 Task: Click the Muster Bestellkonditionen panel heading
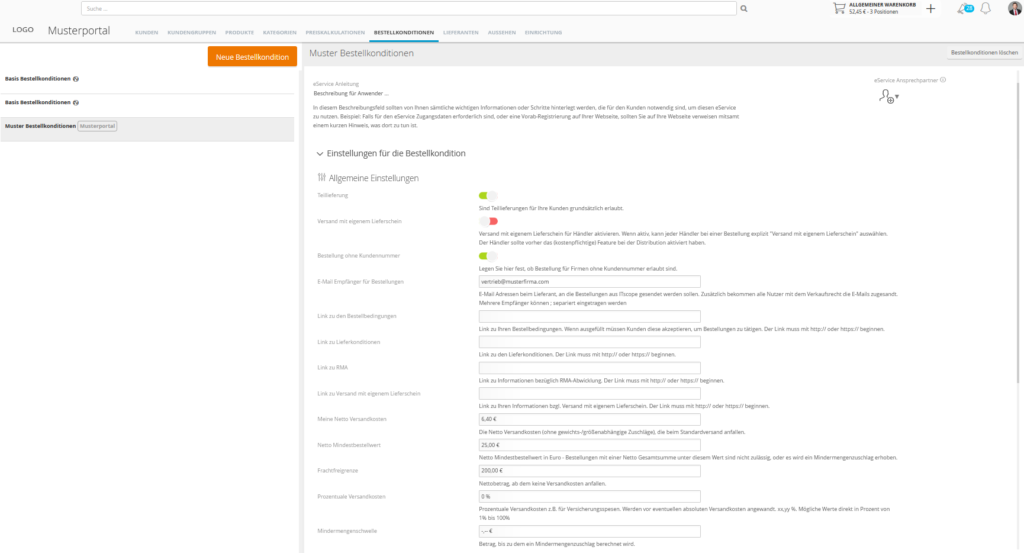point(361,54)
